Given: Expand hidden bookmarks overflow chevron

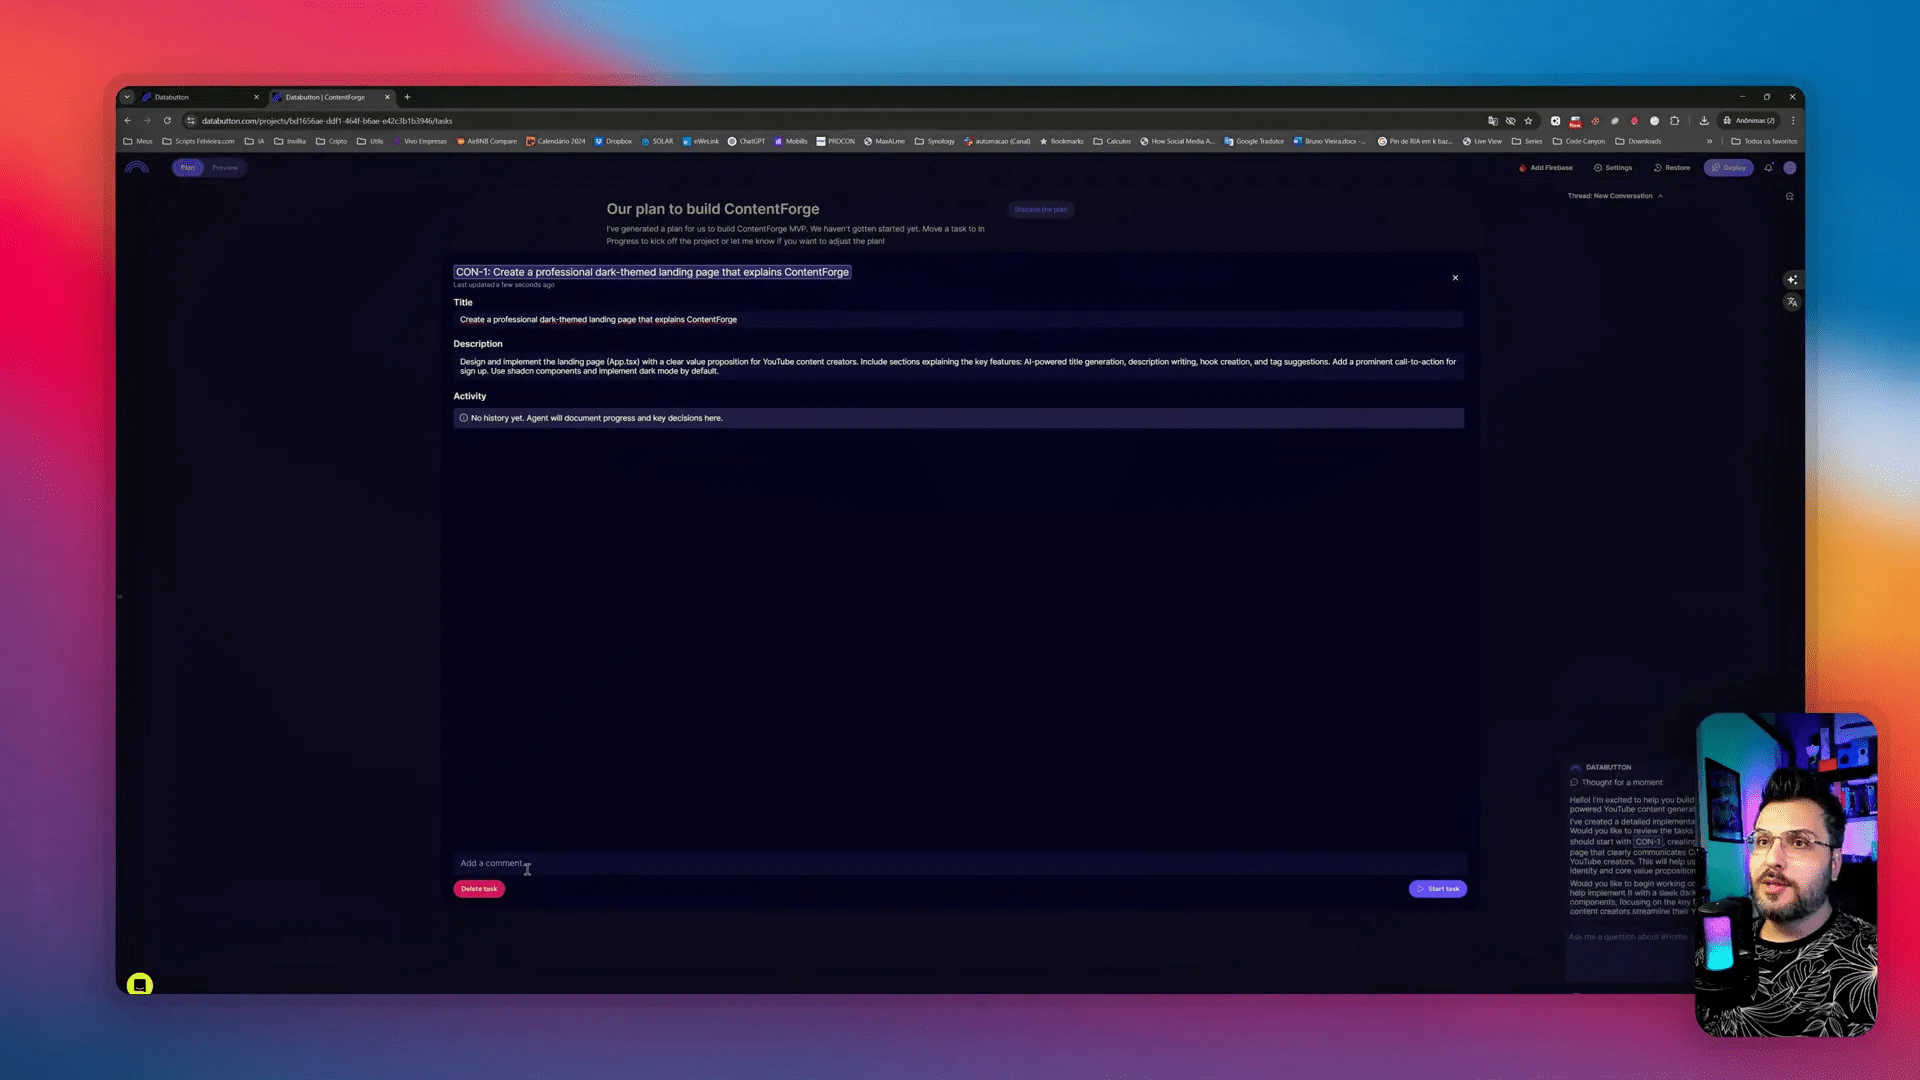Looking at the screenshot, I should tap(1709, 141).
